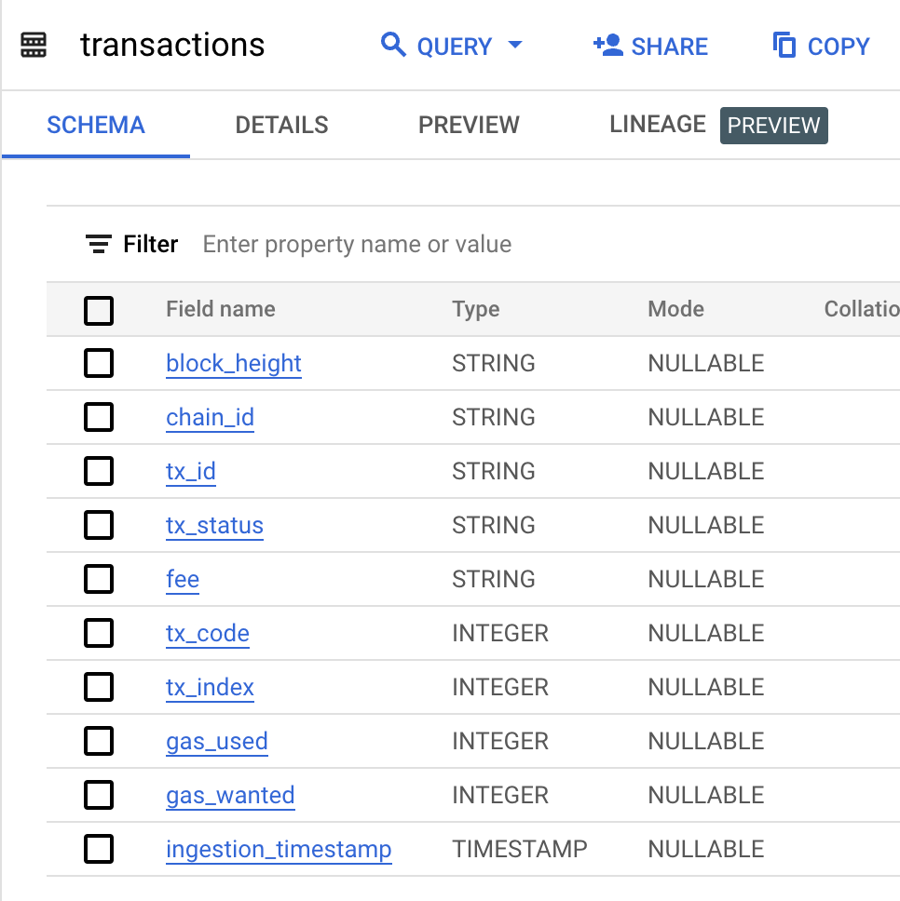
Task: Click the gas_wanted field link
Action: [230, 796]
